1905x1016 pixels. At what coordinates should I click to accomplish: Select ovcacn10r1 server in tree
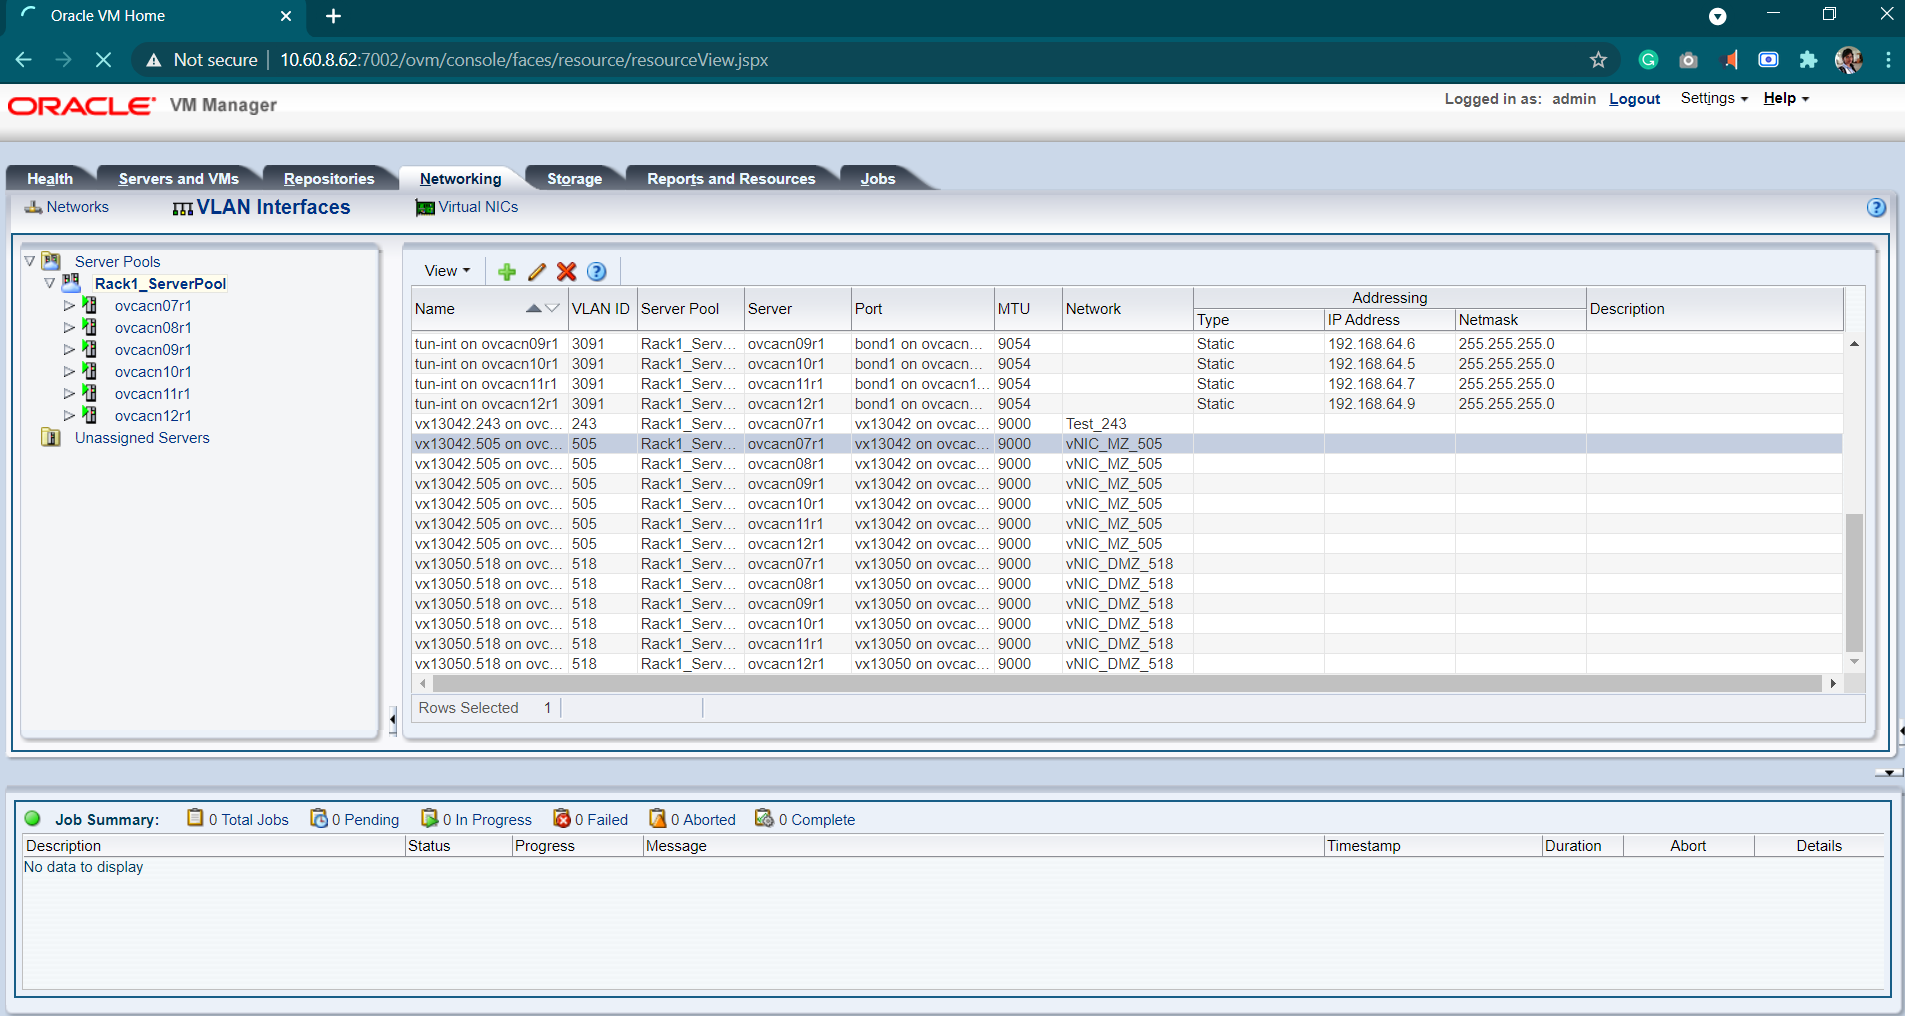click(x=153, y=371)
